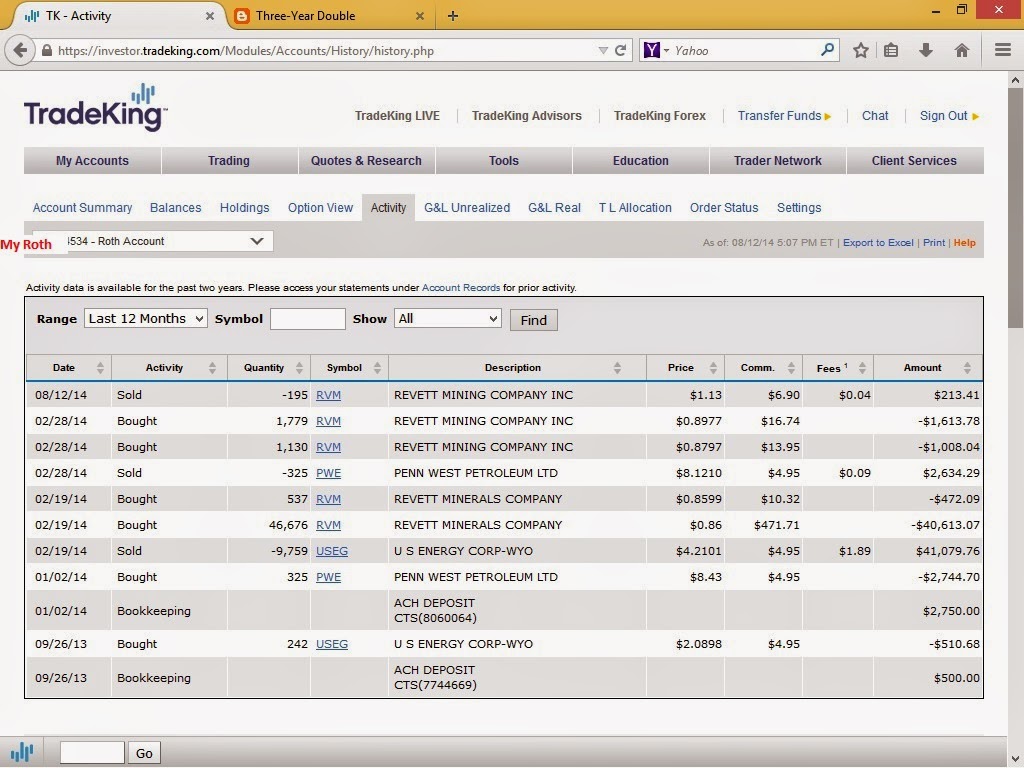Click the Sign Out link
The height and width of the screenshot is (768, 1024).
pyautogui.click(x=948, y=116)
